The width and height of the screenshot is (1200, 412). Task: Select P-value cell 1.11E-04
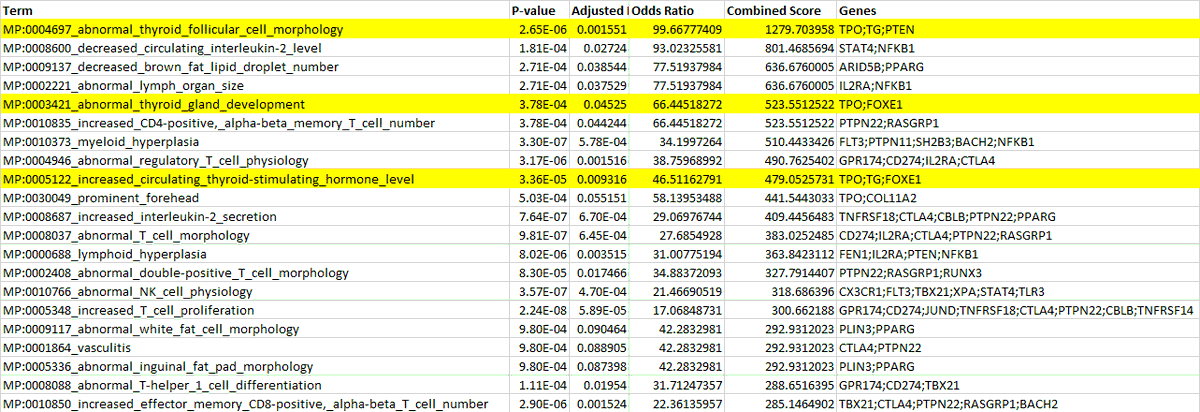[x=538, y=385]
